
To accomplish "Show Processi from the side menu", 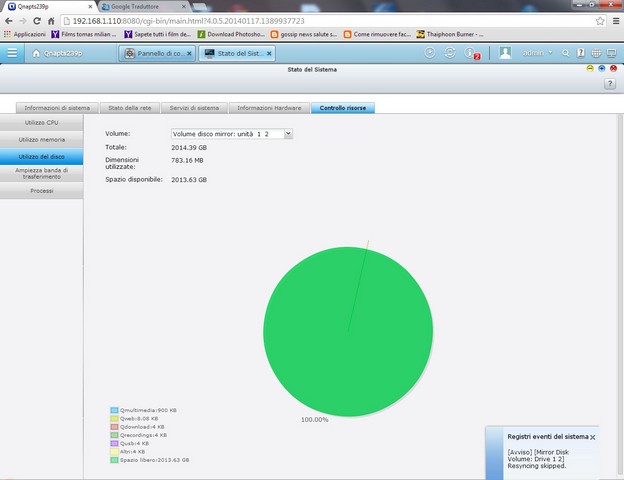I will [x=41, y=190].
